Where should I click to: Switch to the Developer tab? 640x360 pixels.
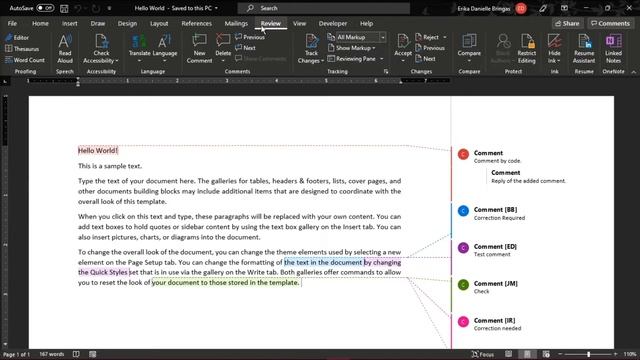[333, 23]
